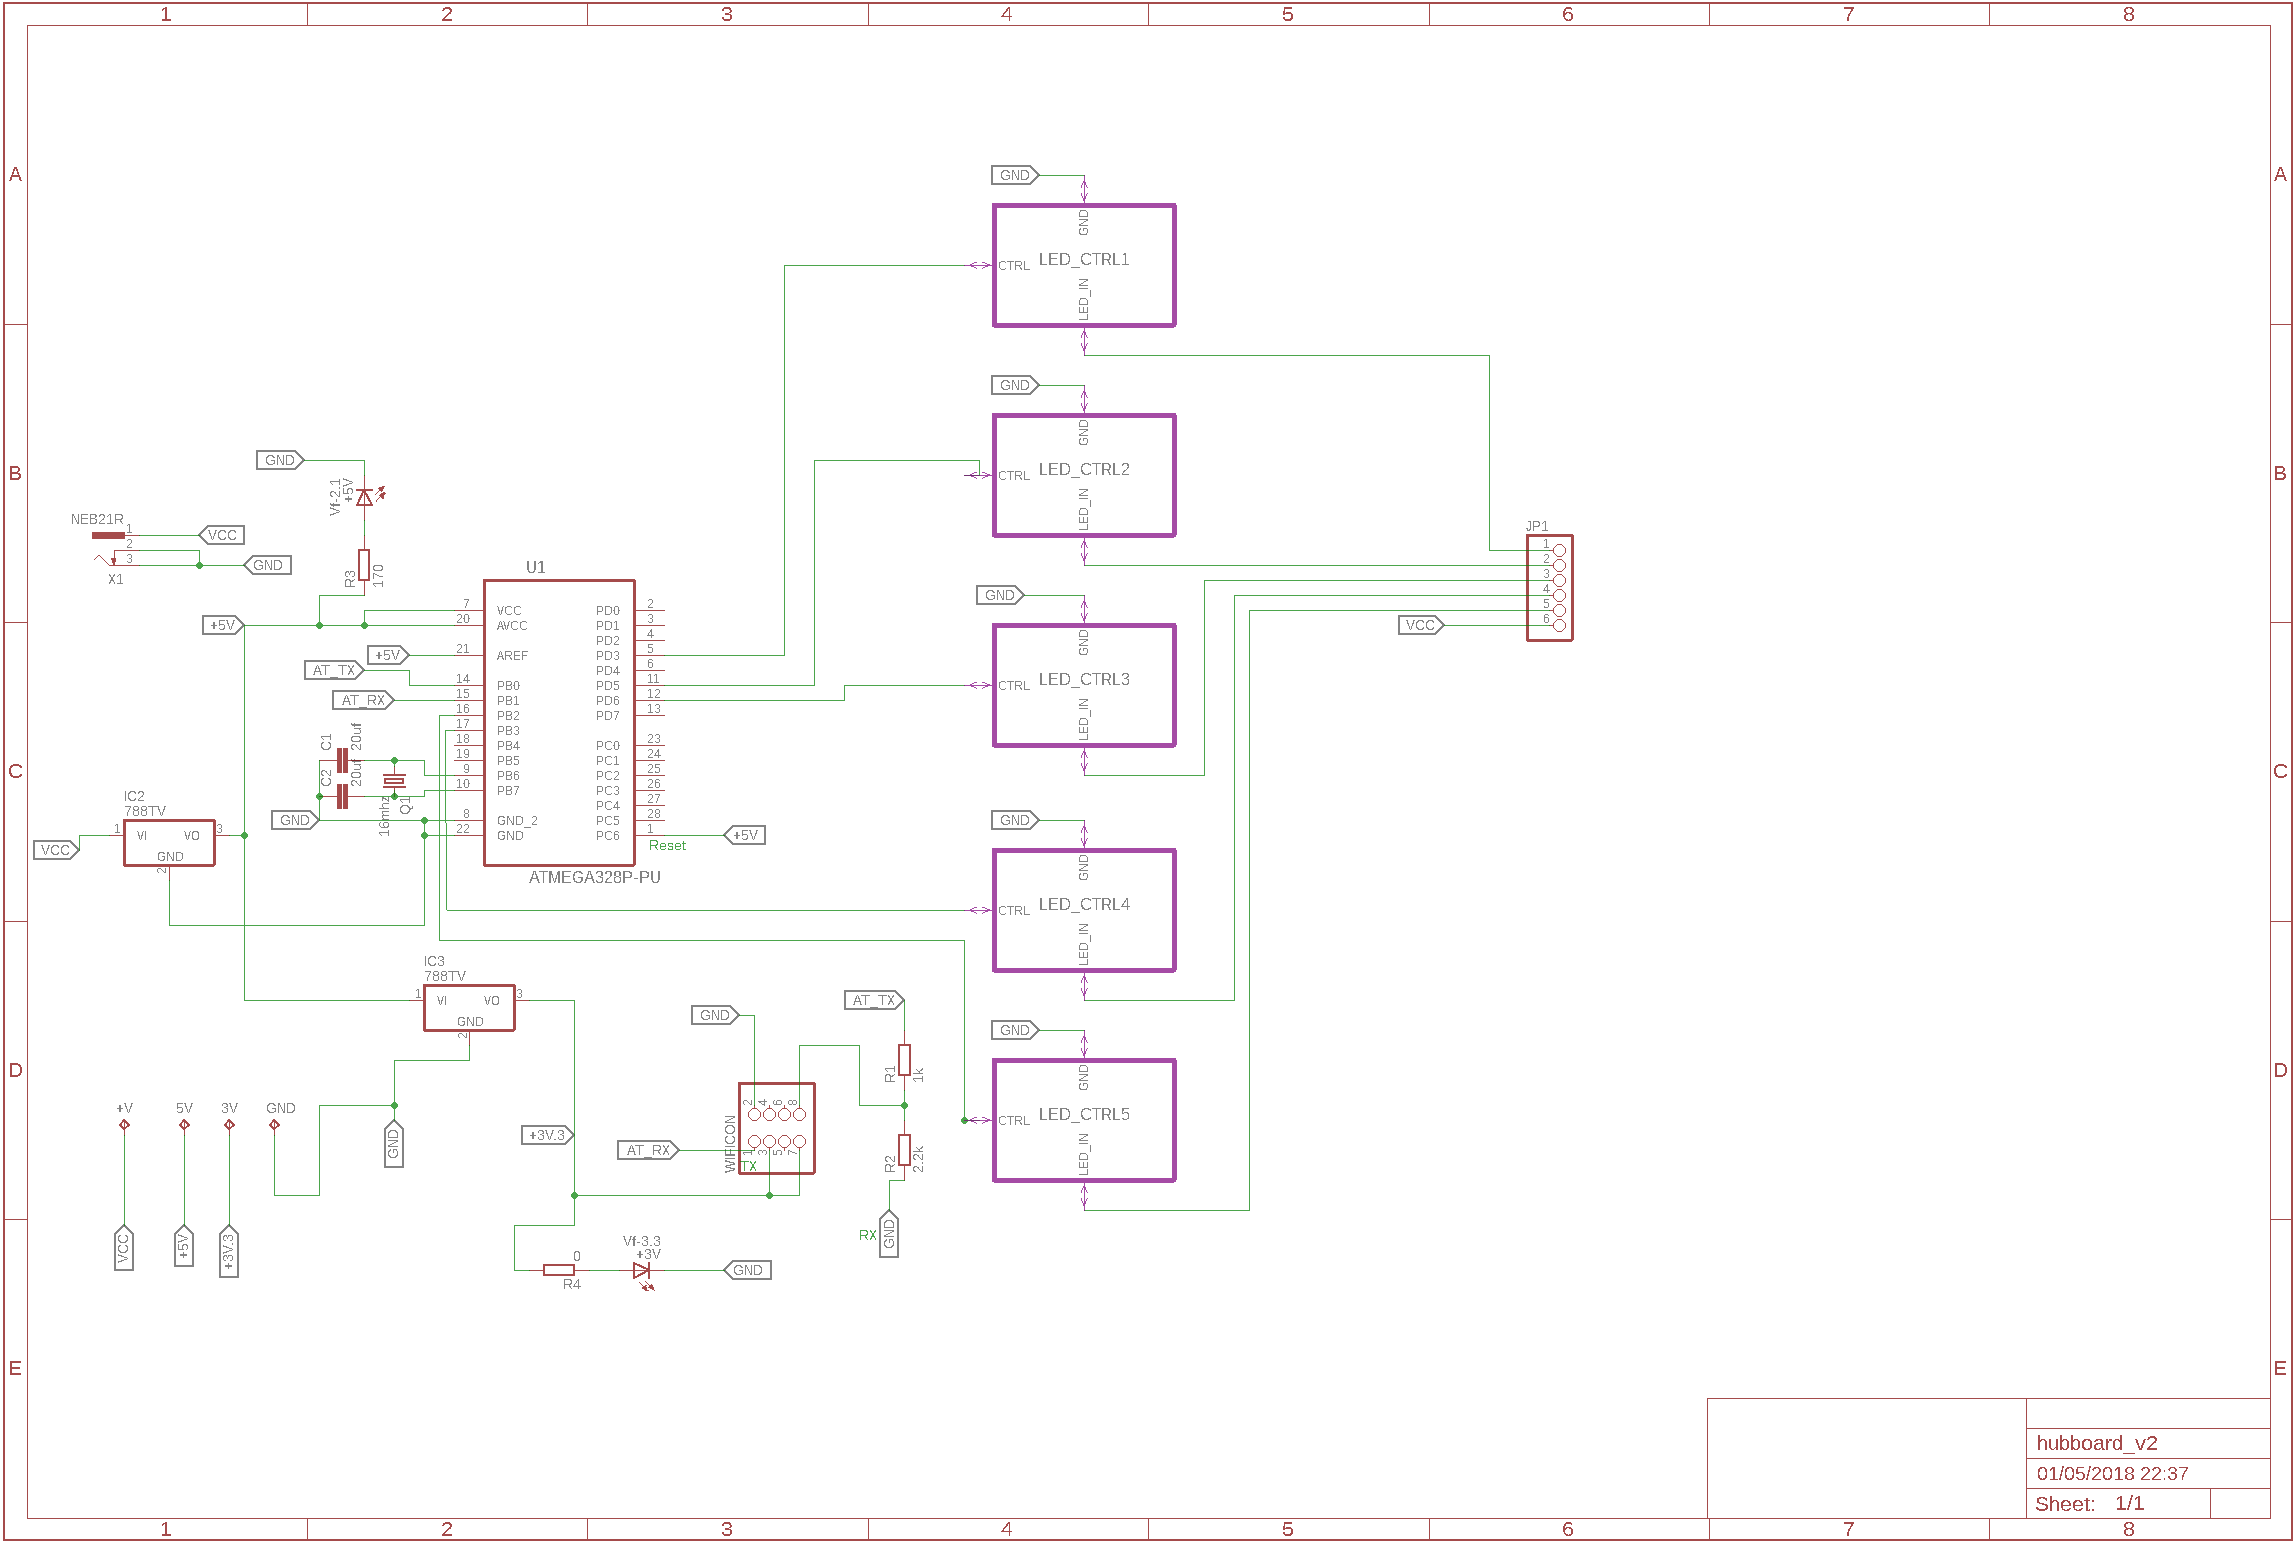
Task: Select the +3V.3 net label
Action: (x=548, y=1135)
